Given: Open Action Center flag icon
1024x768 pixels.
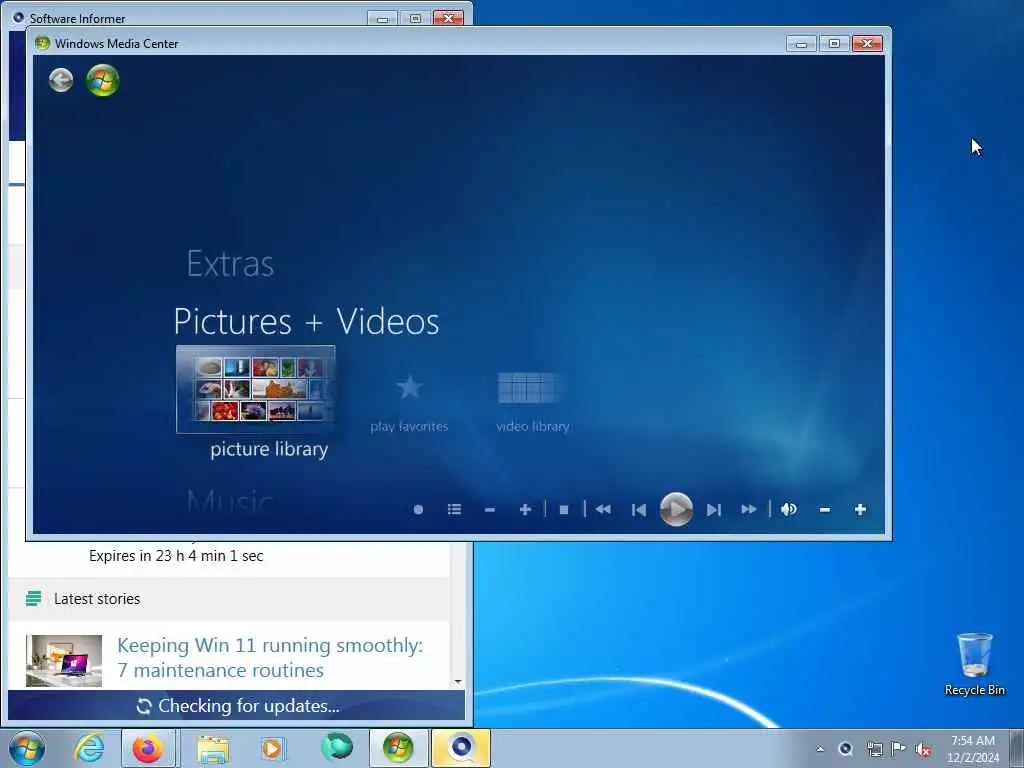Looking at the screenshot, I should (x=899, y=748).
